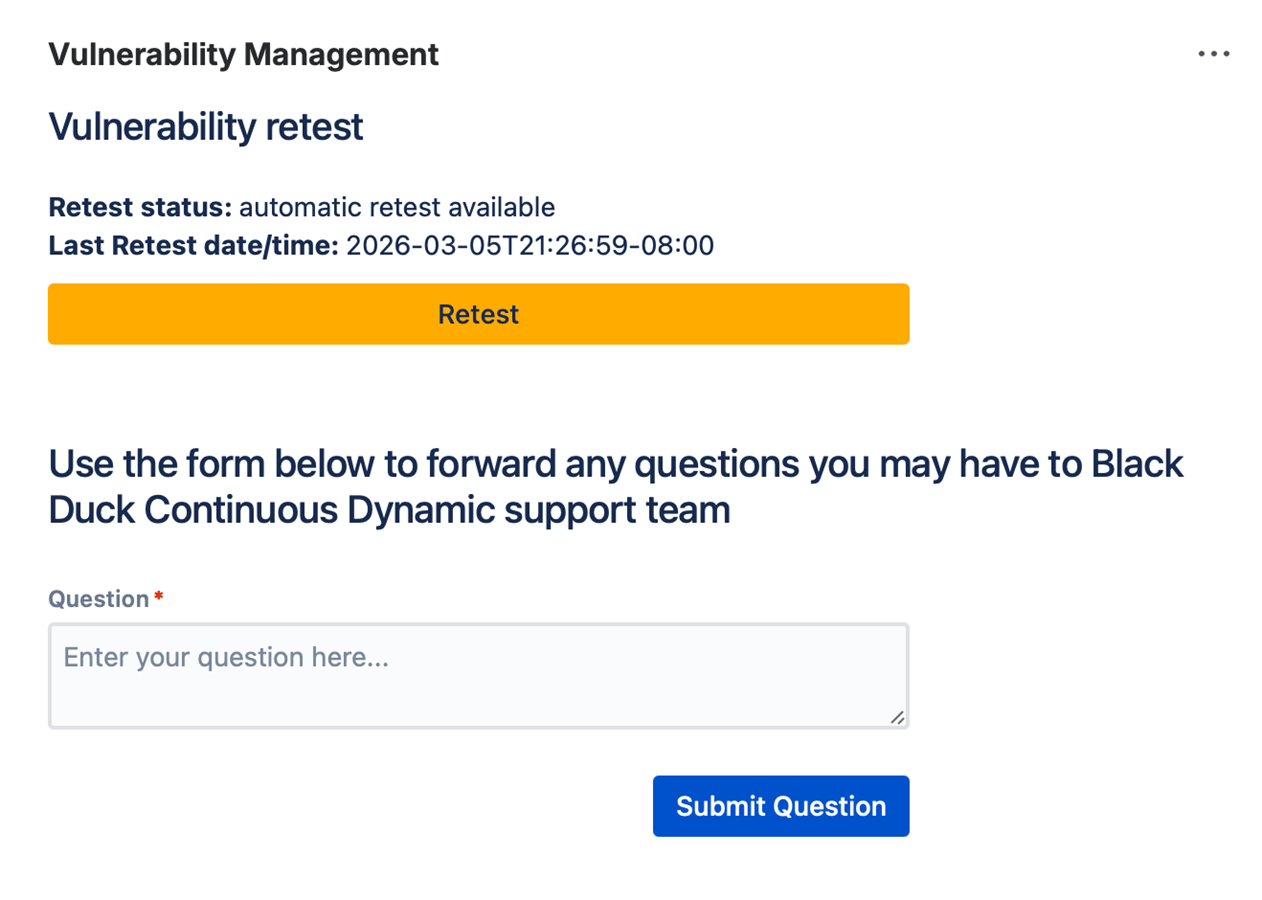Click the Vulnerability retest heading
This screenshot has height=900, width=1262.
pyautogui.click(x=205, y=126)
